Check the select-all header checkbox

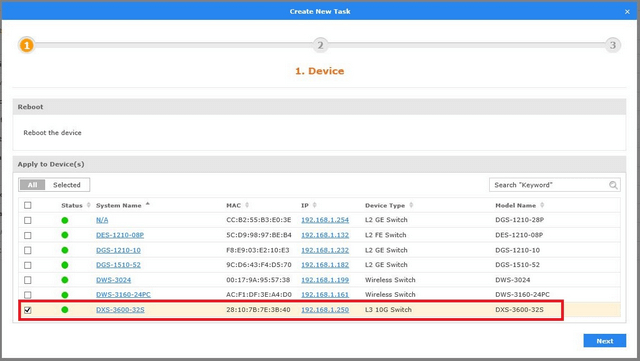click(28, 205)
